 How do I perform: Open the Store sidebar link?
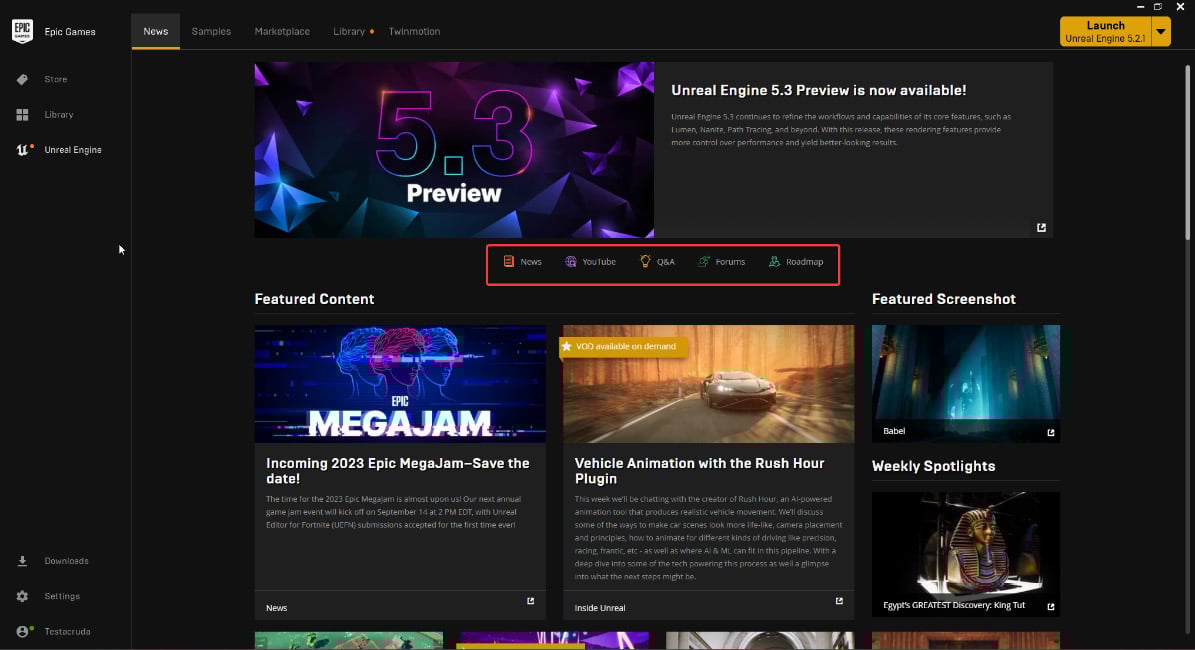pos(56,79)
